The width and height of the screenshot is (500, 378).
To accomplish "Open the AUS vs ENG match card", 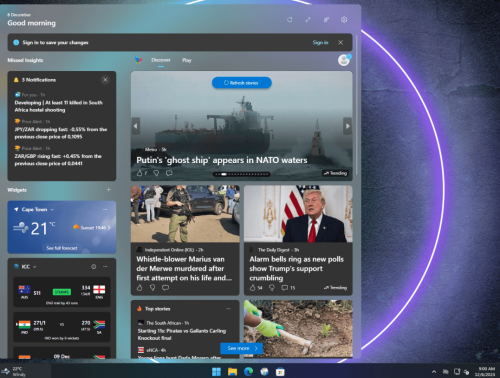I will 62,292.
